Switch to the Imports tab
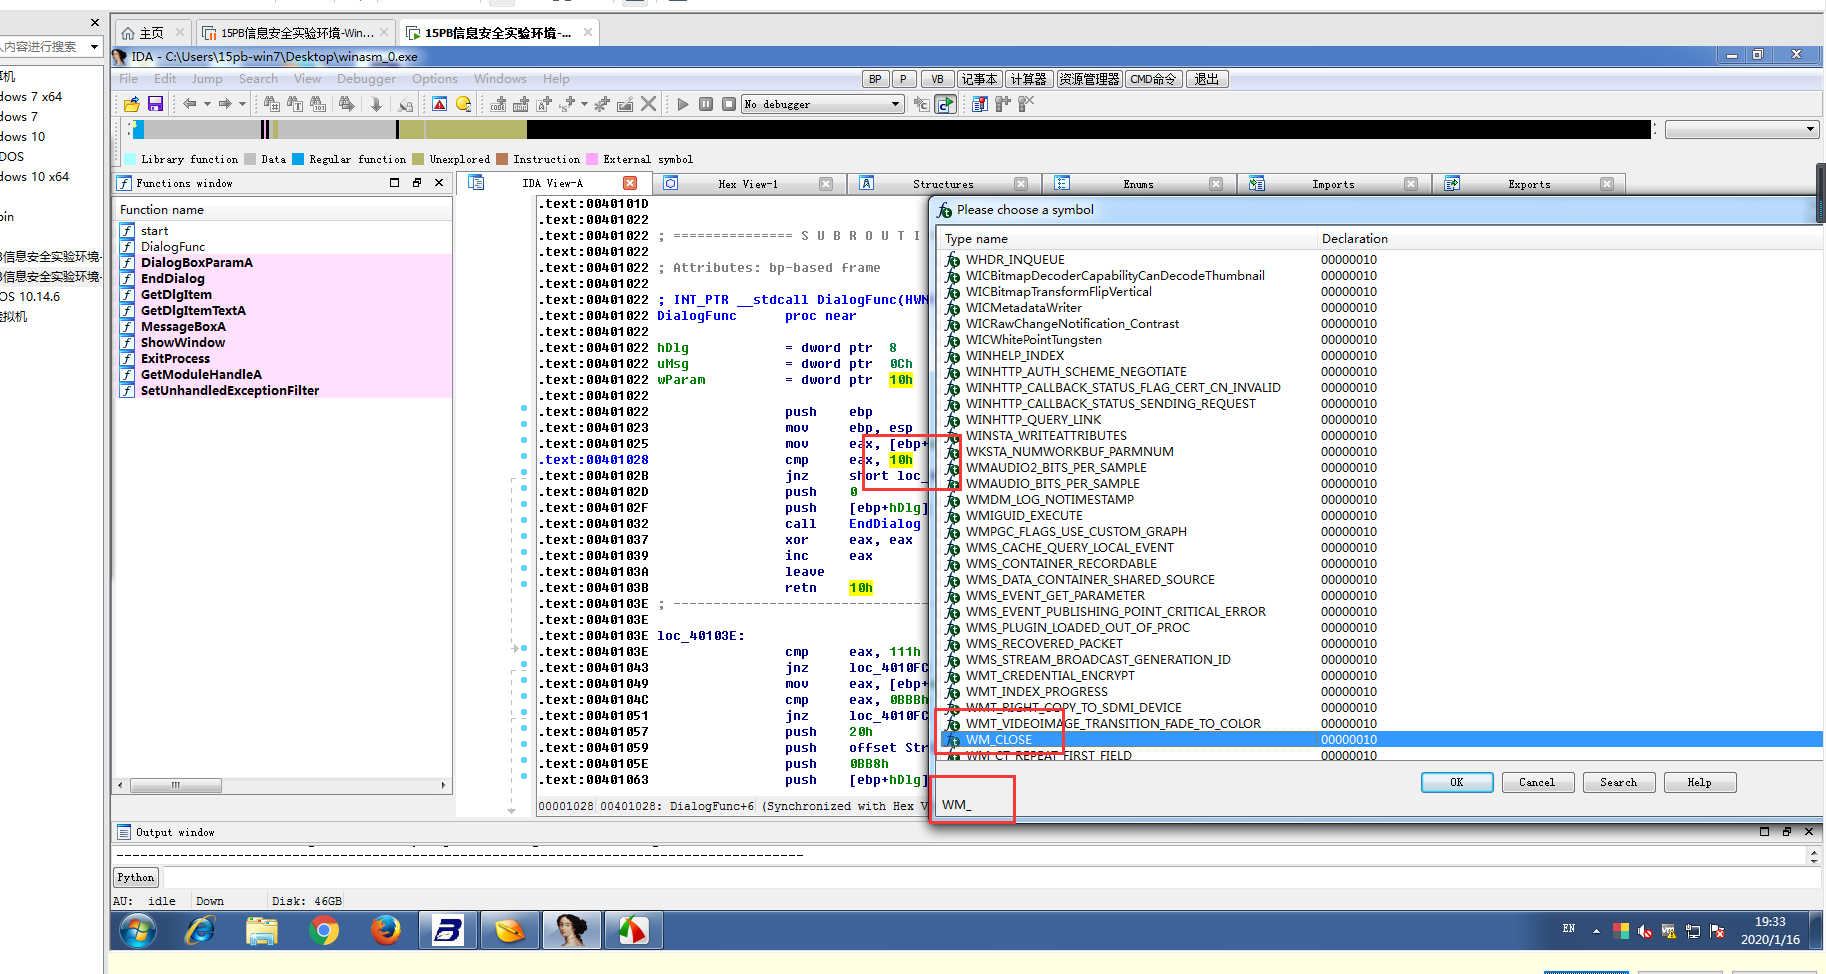Image resolution: width=1826 pixels, height=974 pixels. [x=1333, y=184]
